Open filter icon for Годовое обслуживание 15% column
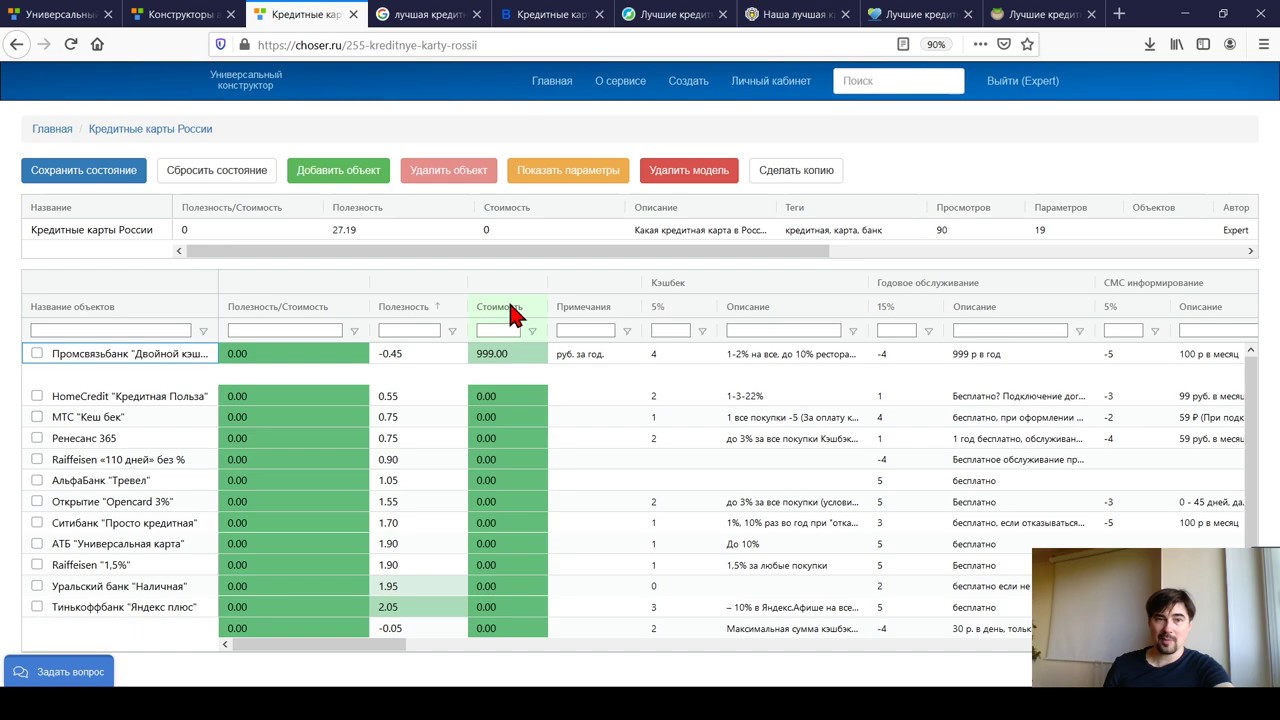 928,331
